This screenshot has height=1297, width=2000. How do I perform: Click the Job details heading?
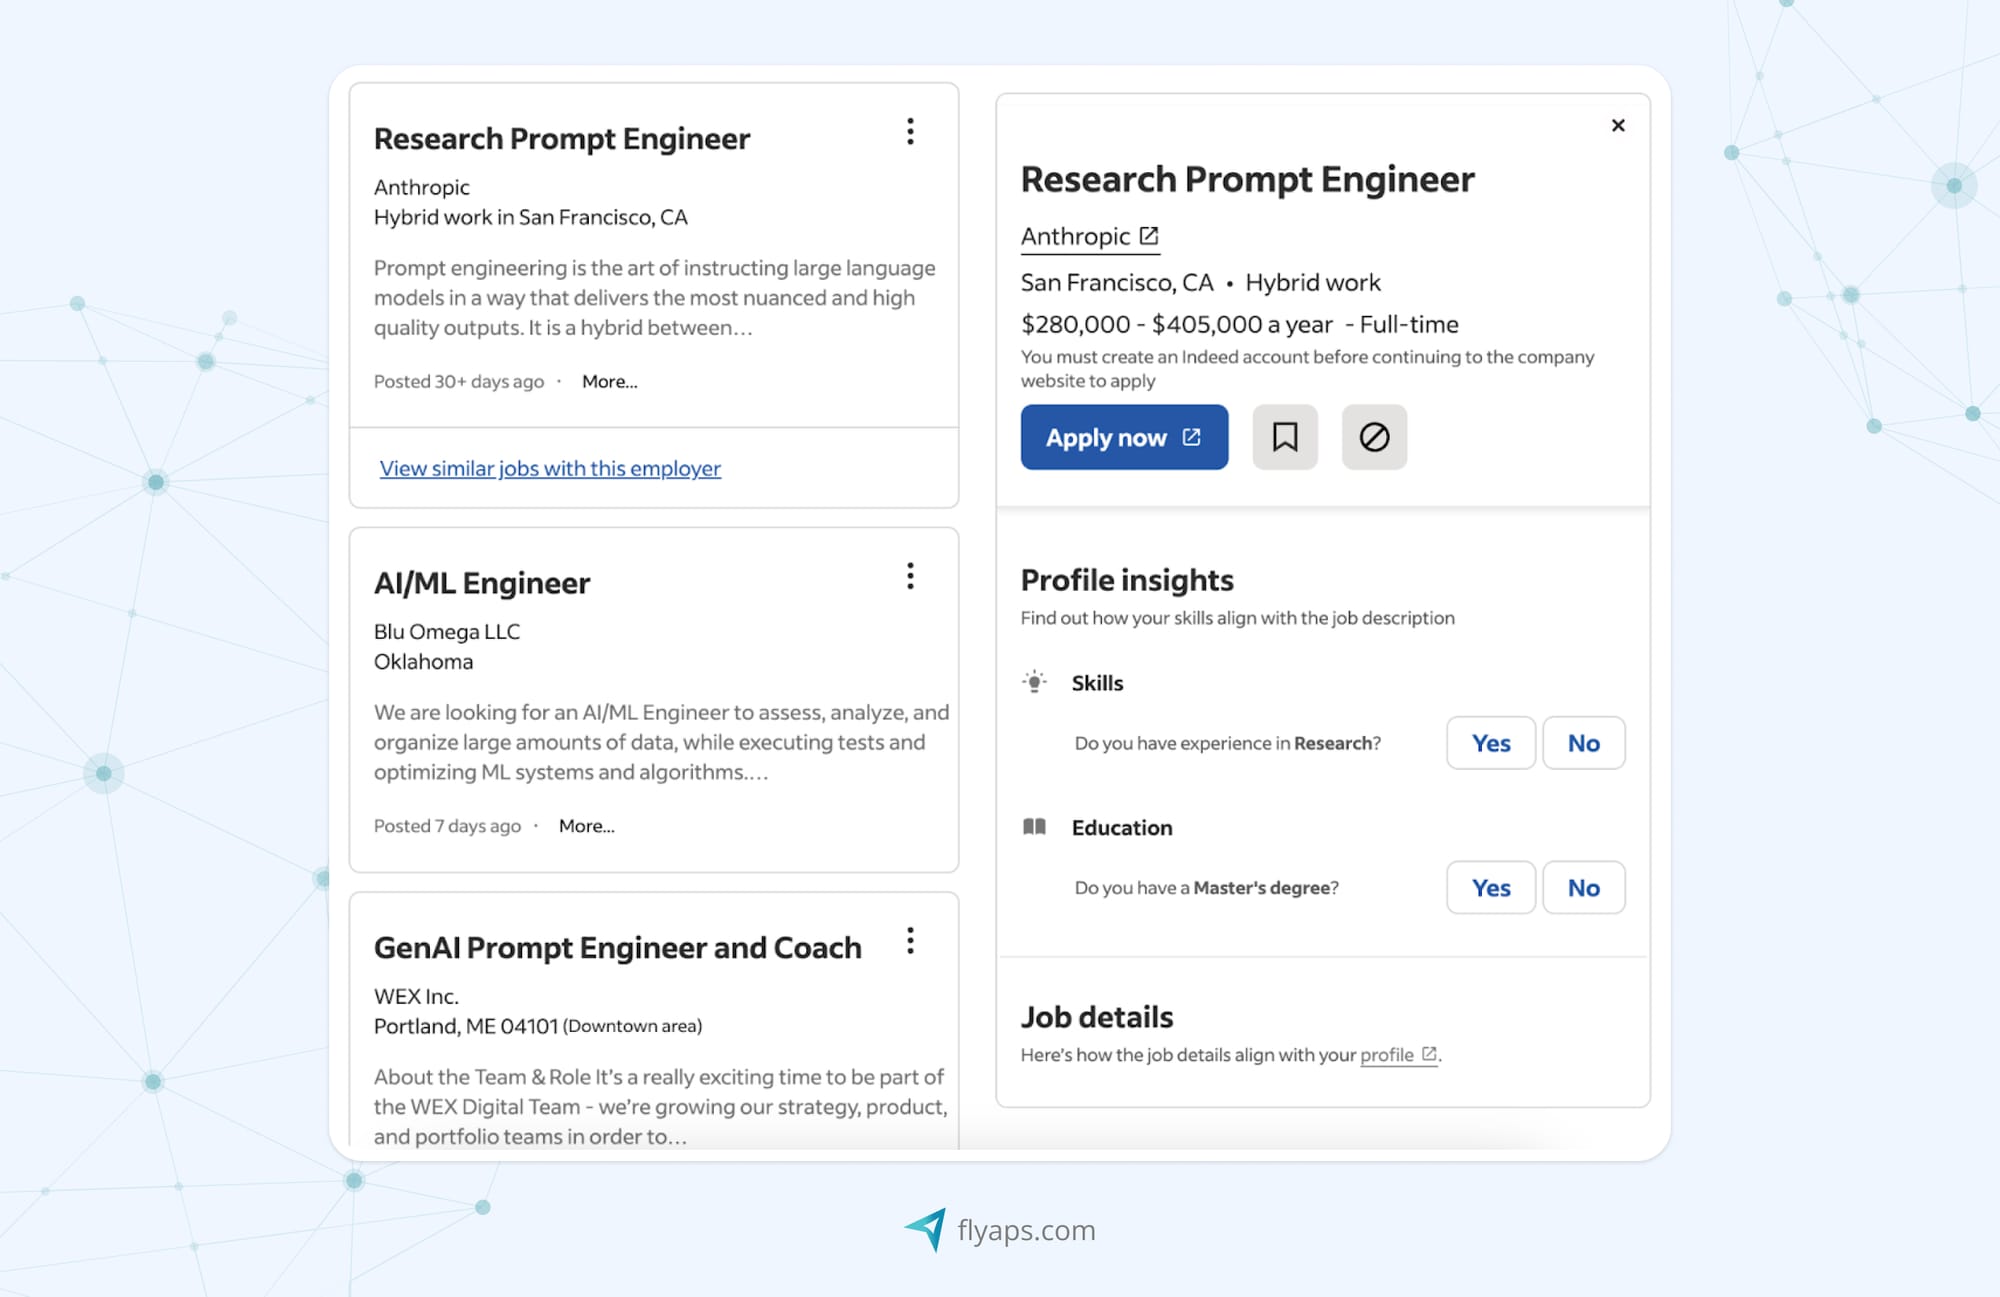point(1097,1017)
